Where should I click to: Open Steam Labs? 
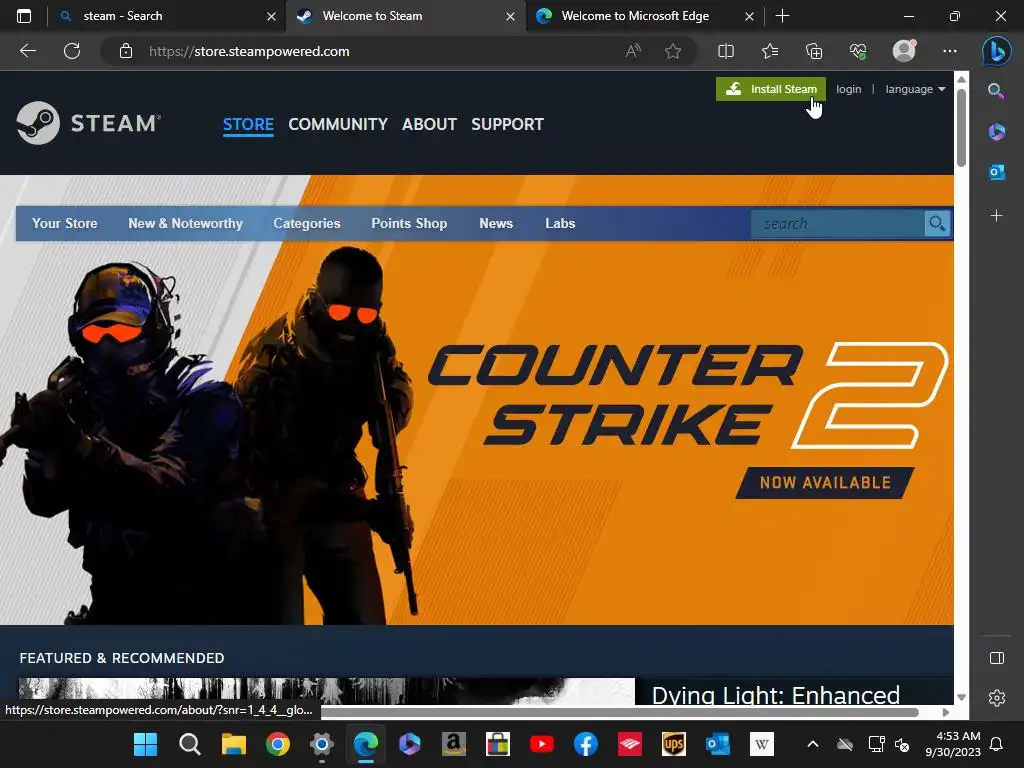coord(560,223)
